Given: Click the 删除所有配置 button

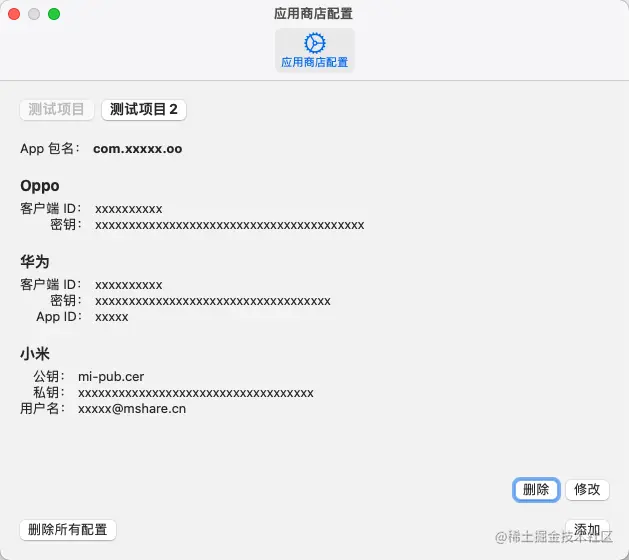Looking at the screenshot, I should coord(68,530).
